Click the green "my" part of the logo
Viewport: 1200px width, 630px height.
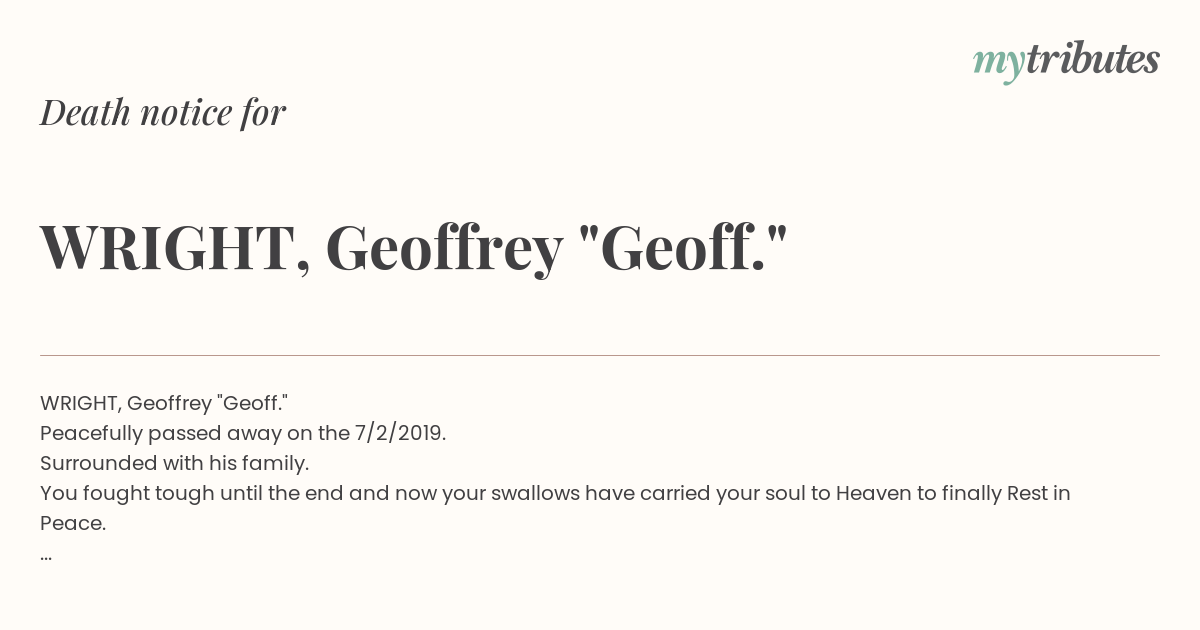[x=998, y=65]
